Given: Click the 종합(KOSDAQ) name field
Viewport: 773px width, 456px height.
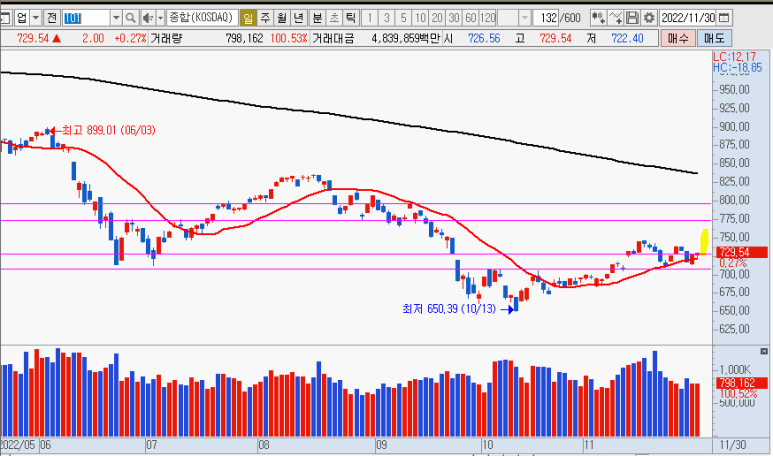Looking at the screenshot, I should click(202, 18).
